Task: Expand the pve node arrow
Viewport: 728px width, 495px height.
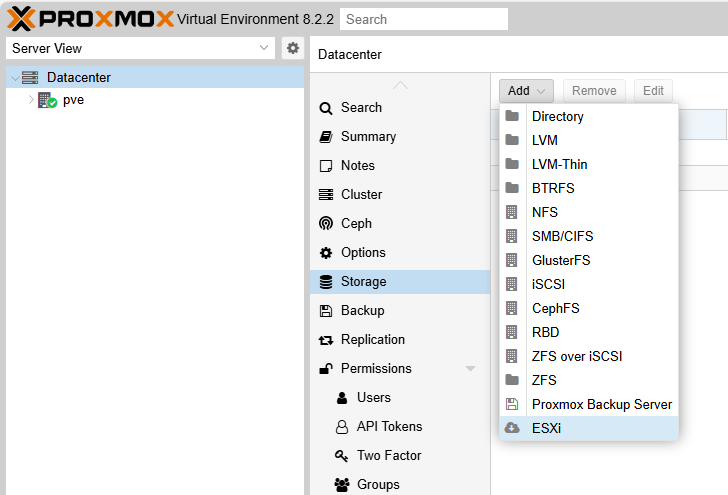Action: (31, 99)
